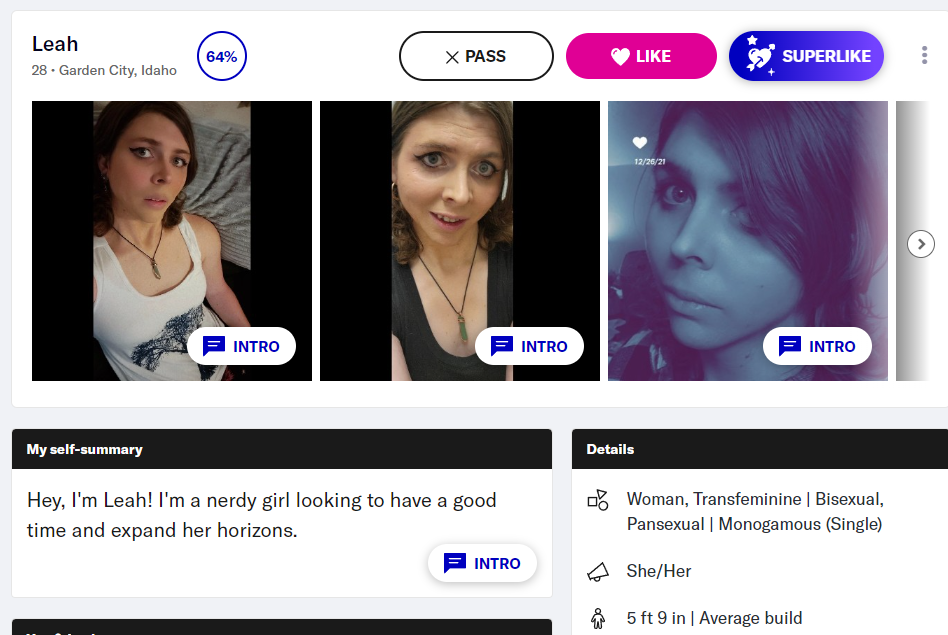This screenshot has width=948, height=635.
Task: Click the pink LIKE button
Action: tap(641, 56)
